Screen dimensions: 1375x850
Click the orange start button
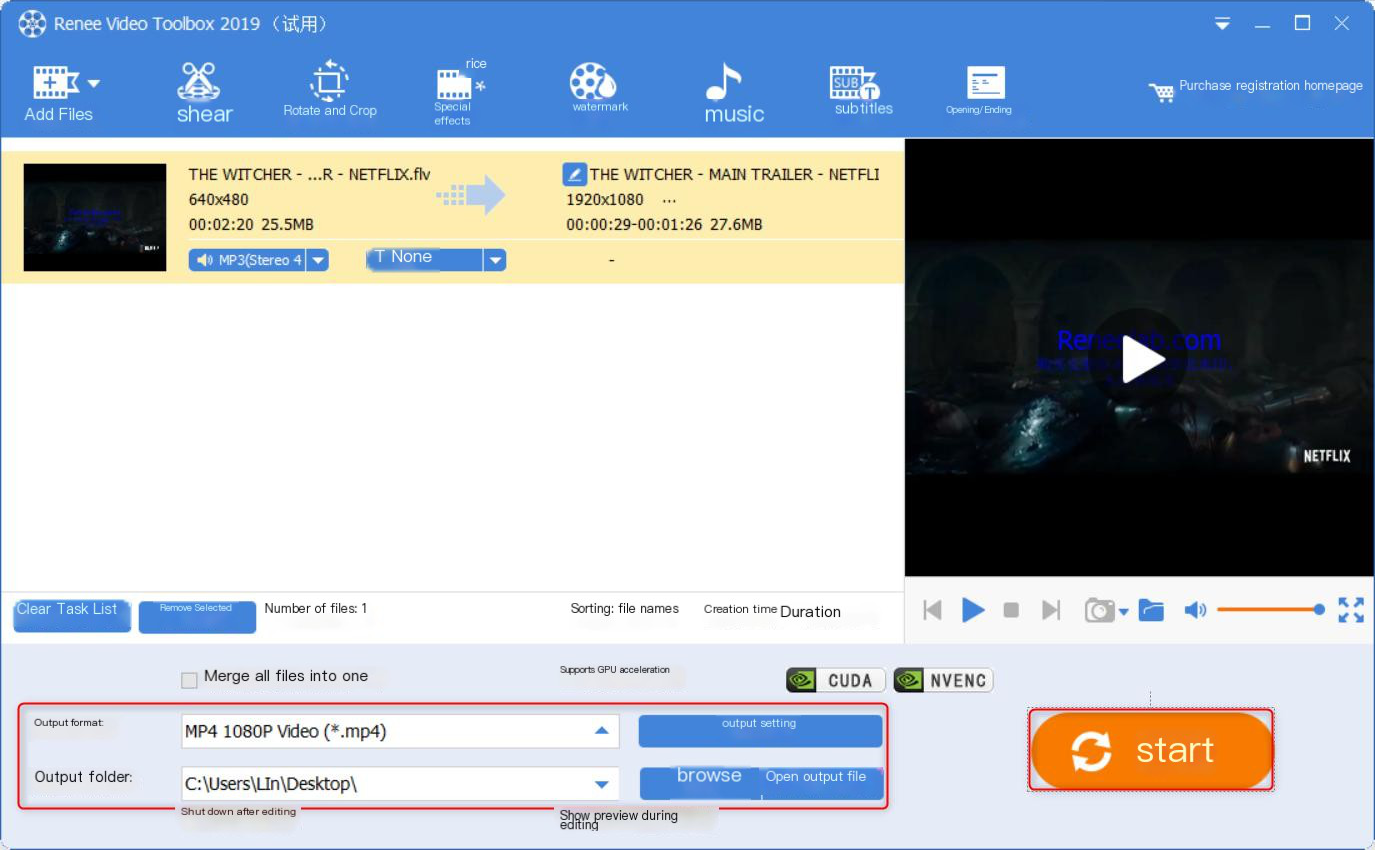click(1151, 750)
